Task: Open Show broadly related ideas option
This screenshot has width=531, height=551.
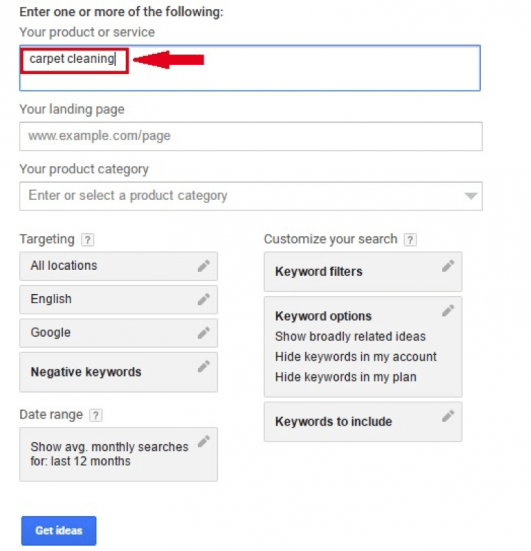Action: 350,337
